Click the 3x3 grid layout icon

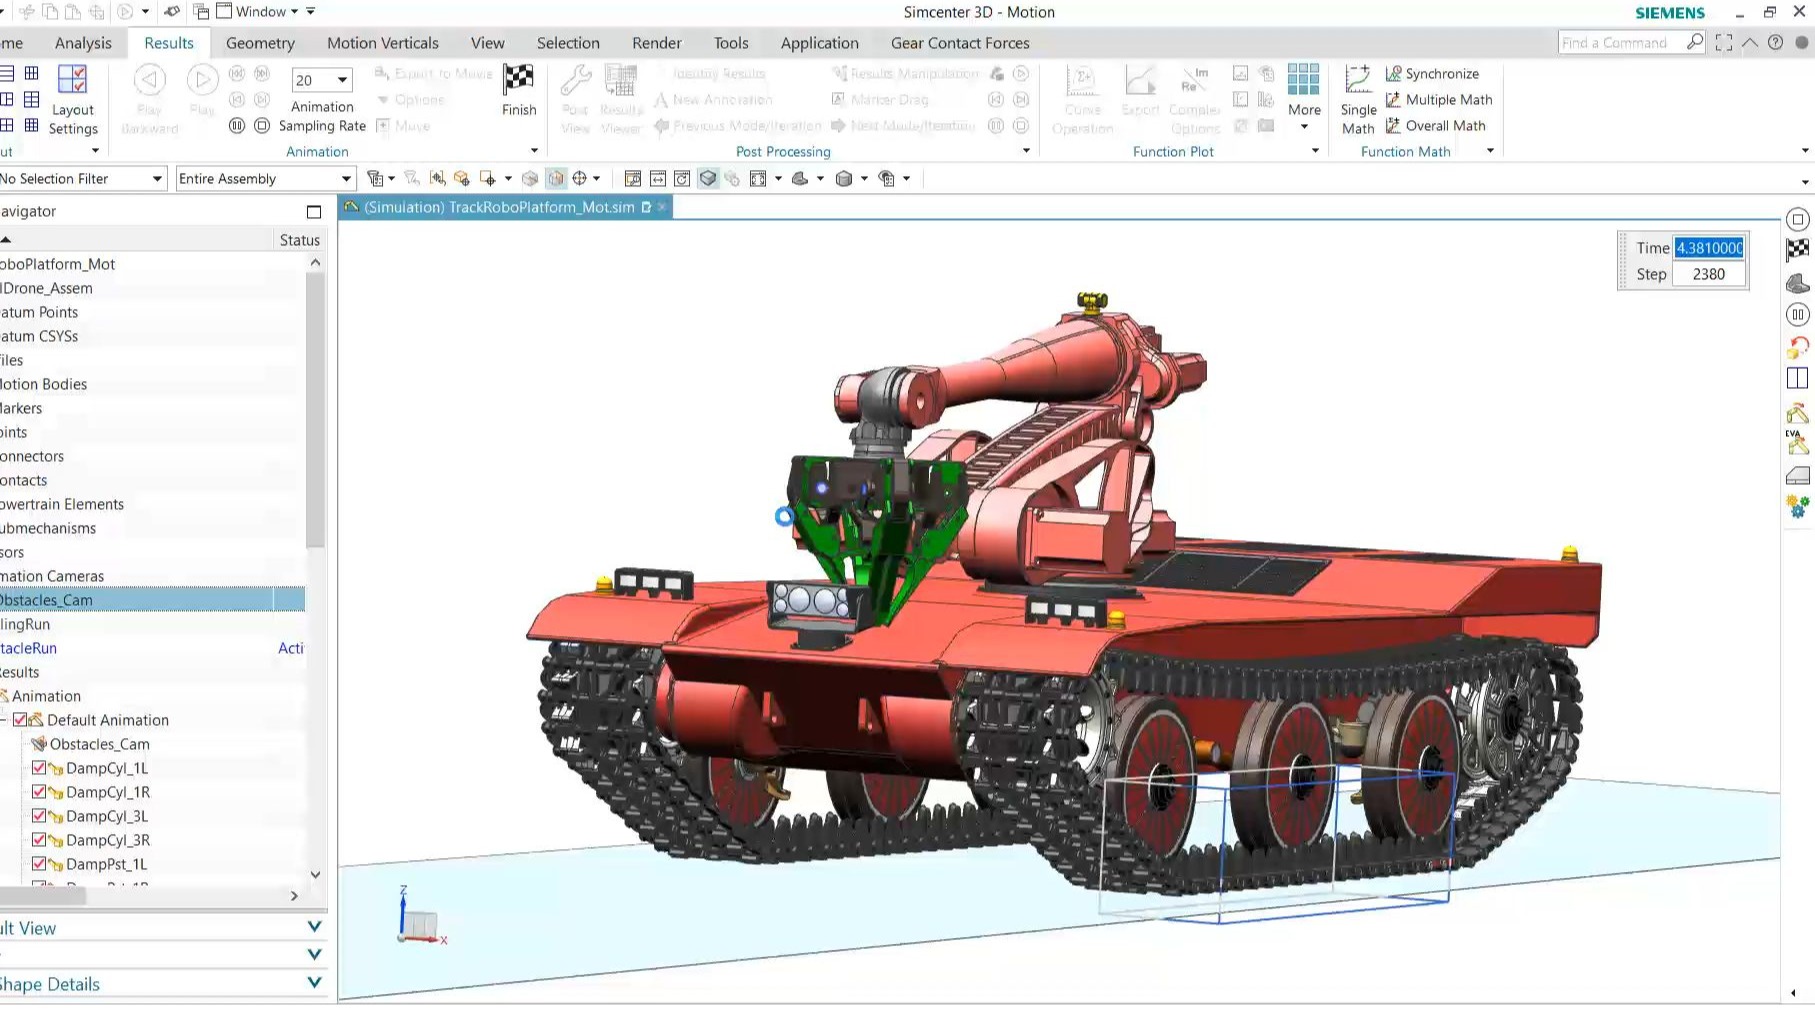click(1303, 78)
